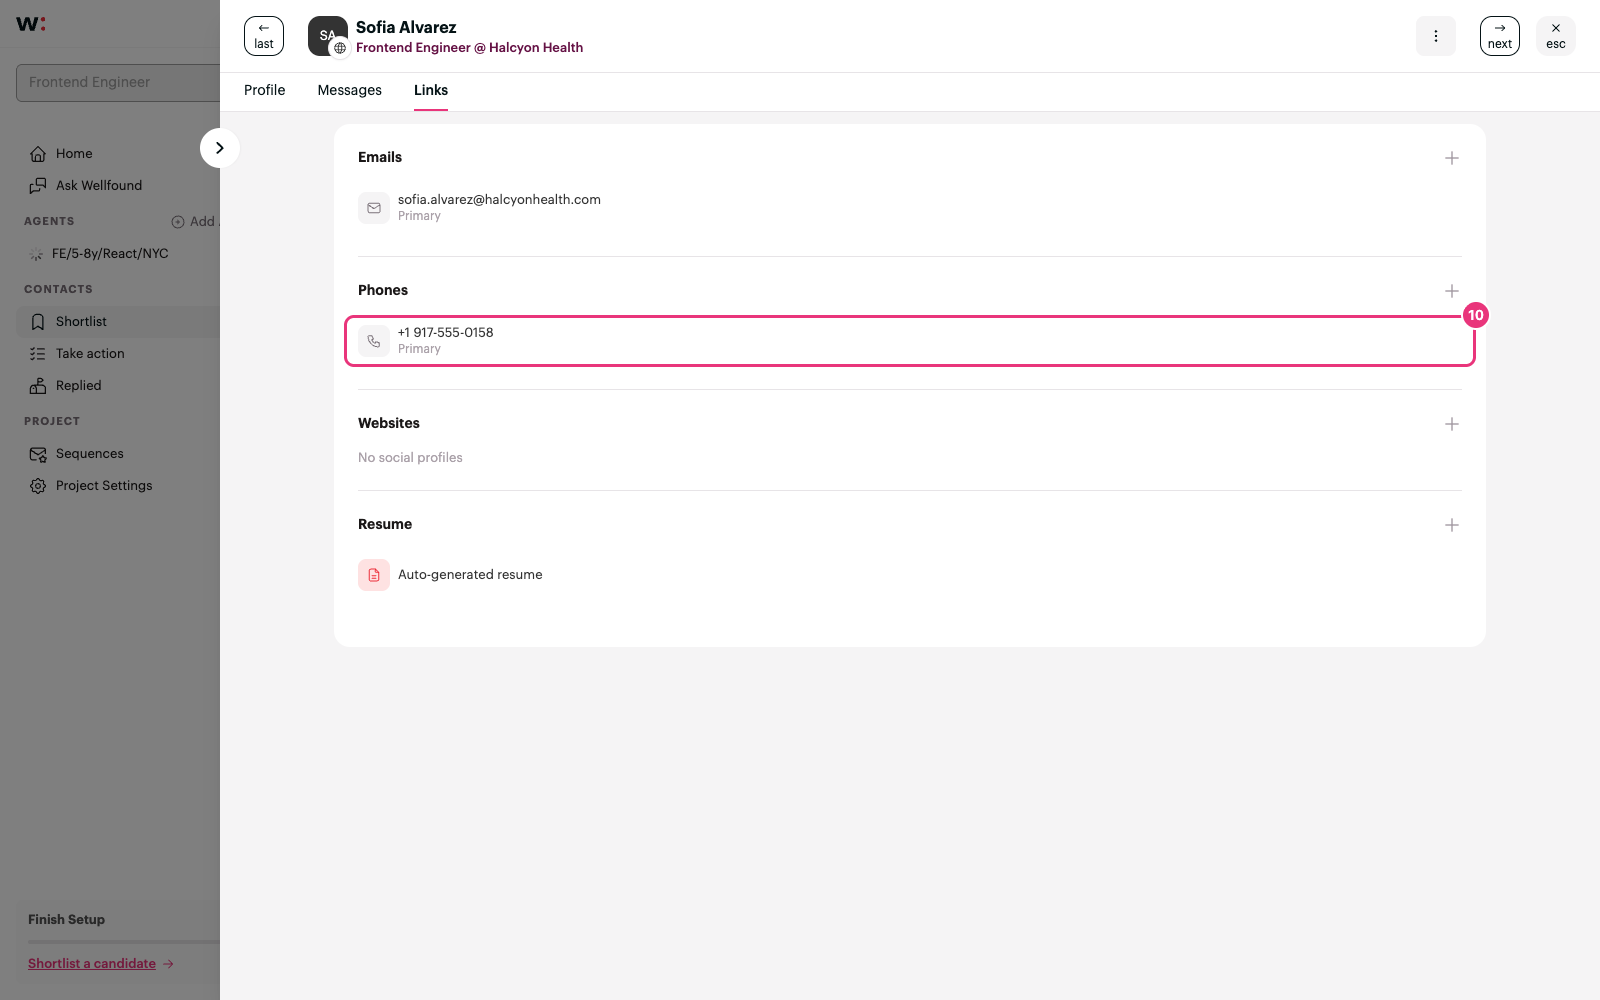Open the three-dot more options menu
Viewport: 1600px width, 1000px height.
click(x=1436, y=36)
